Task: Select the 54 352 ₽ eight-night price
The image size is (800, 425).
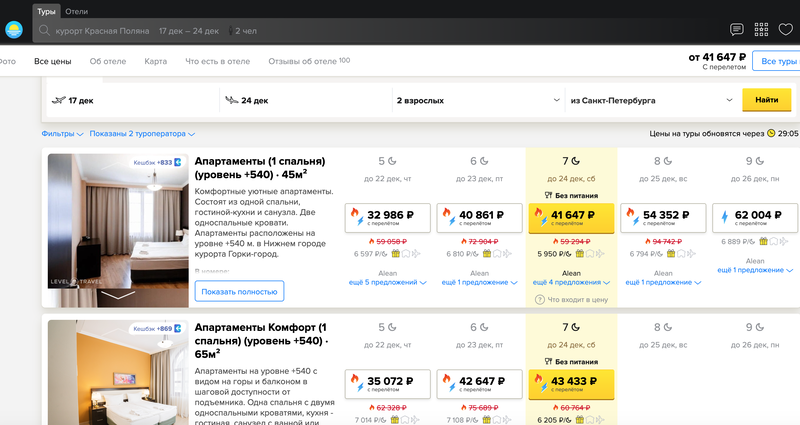Action: (663, 218)
